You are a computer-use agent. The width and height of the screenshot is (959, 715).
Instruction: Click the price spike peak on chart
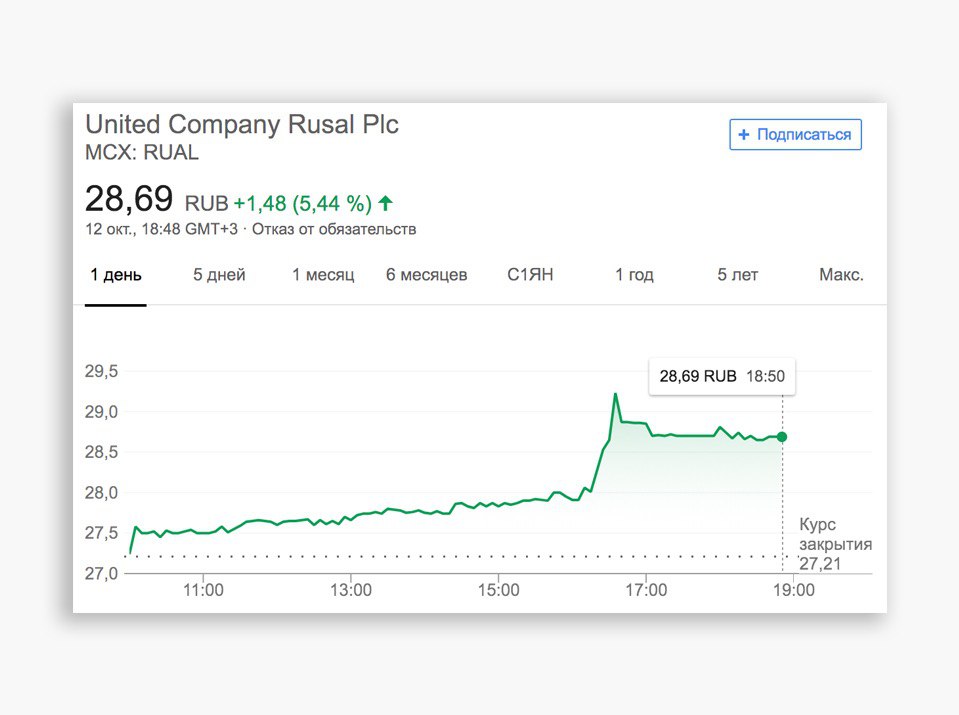pos(615,394)
